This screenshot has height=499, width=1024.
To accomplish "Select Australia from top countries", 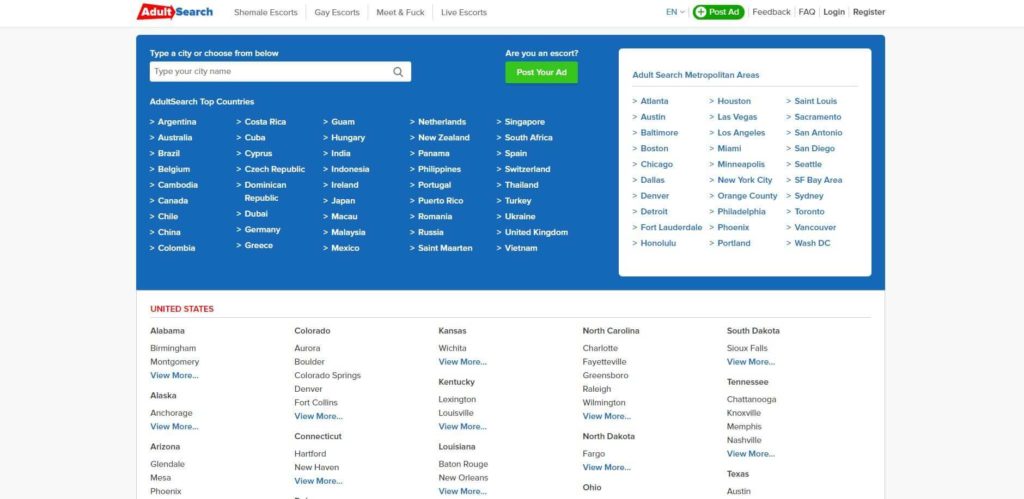I will coord(175,138).
